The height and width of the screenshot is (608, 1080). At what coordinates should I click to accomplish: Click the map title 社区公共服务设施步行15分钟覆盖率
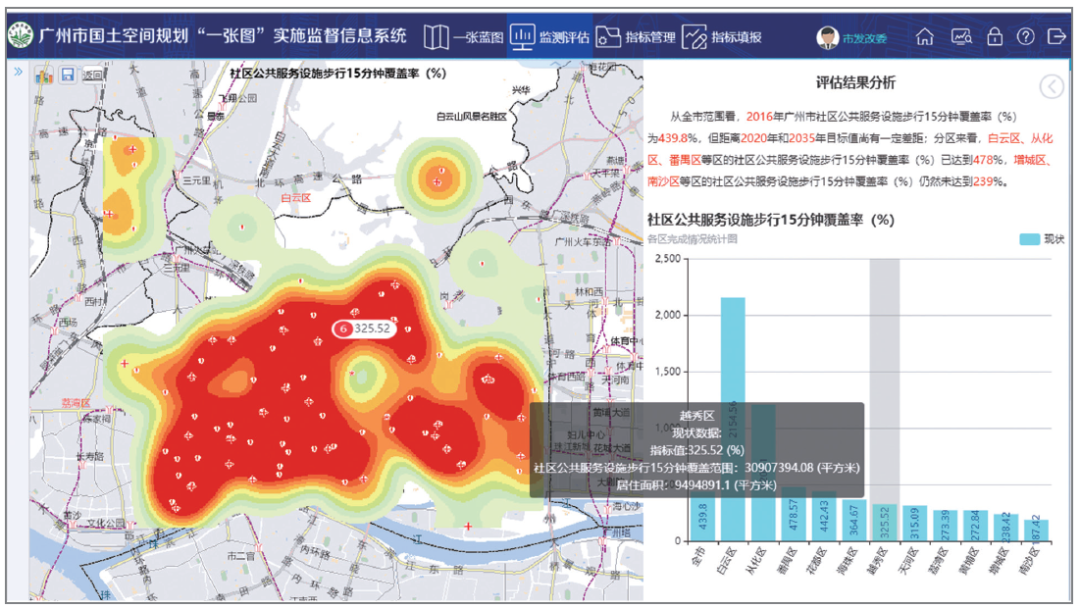338,73
